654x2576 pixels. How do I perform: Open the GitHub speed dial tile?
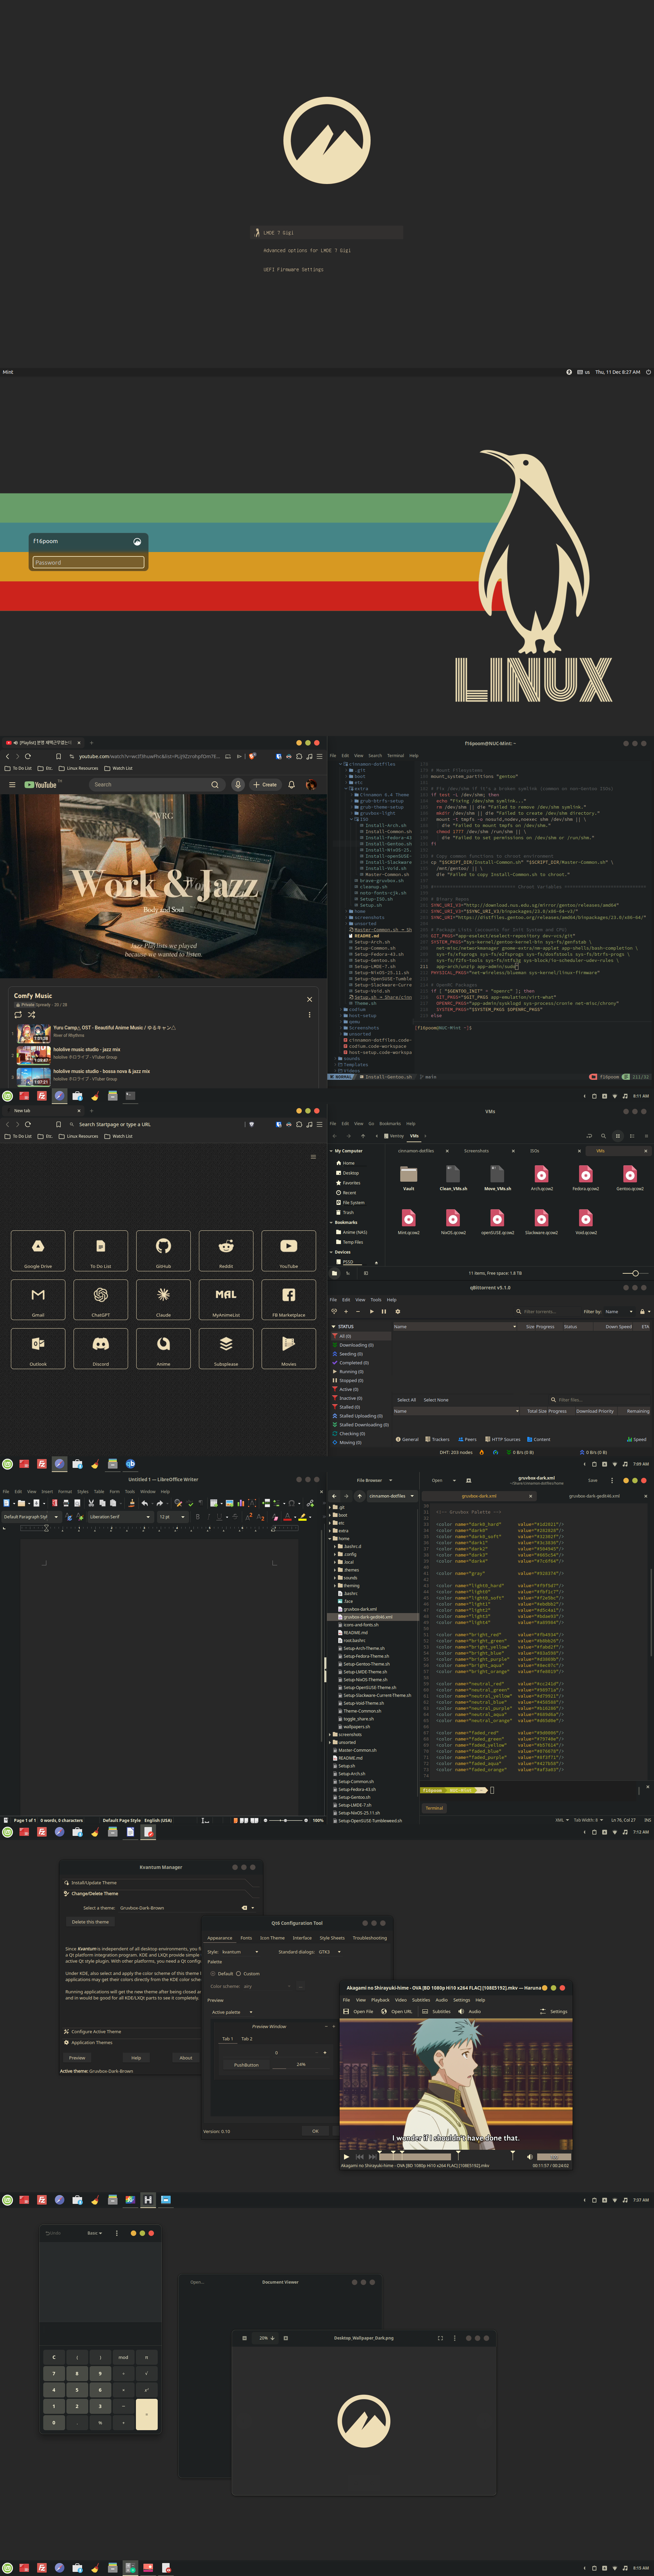163,1250
